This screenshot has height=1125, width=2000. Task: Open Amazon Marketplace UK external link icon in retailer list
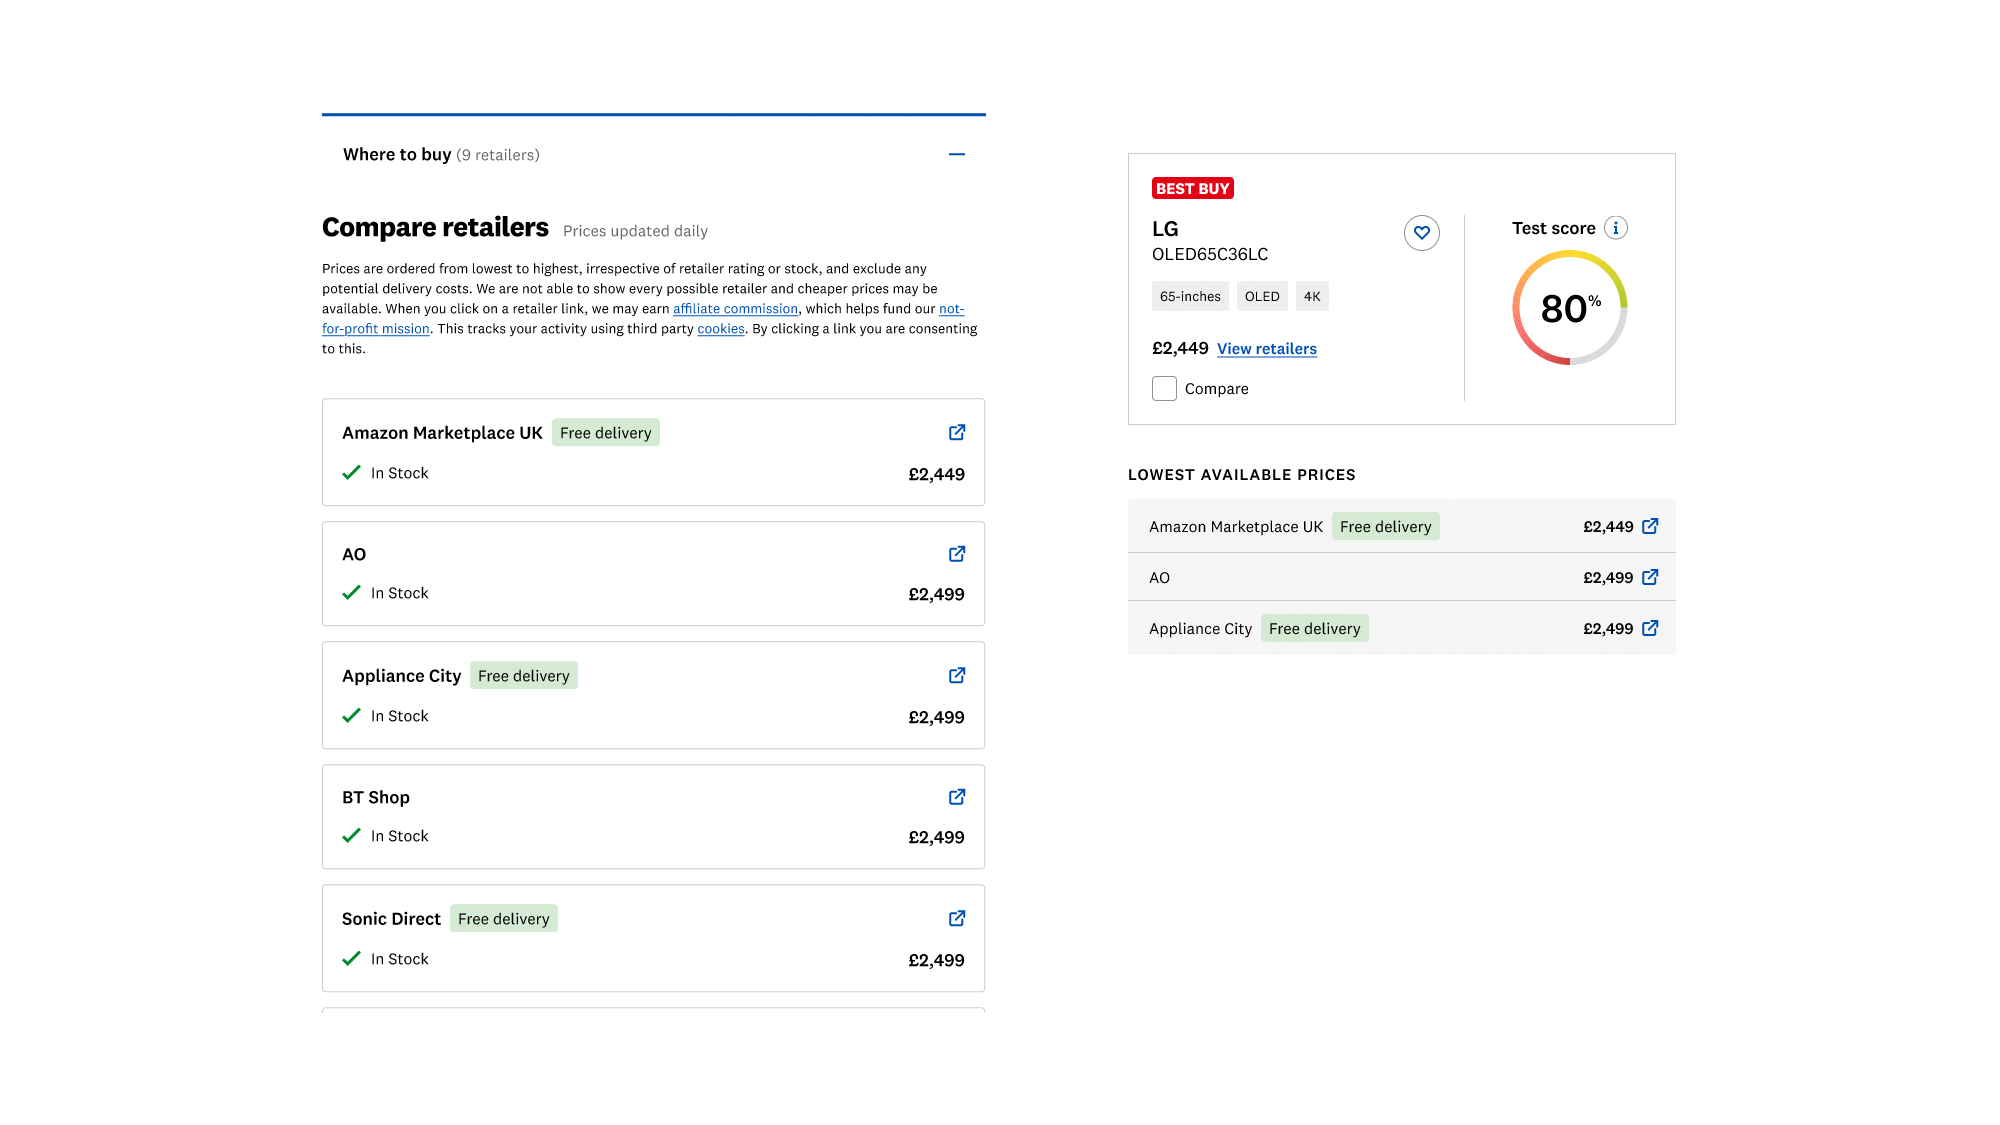(x=957, y=432)
